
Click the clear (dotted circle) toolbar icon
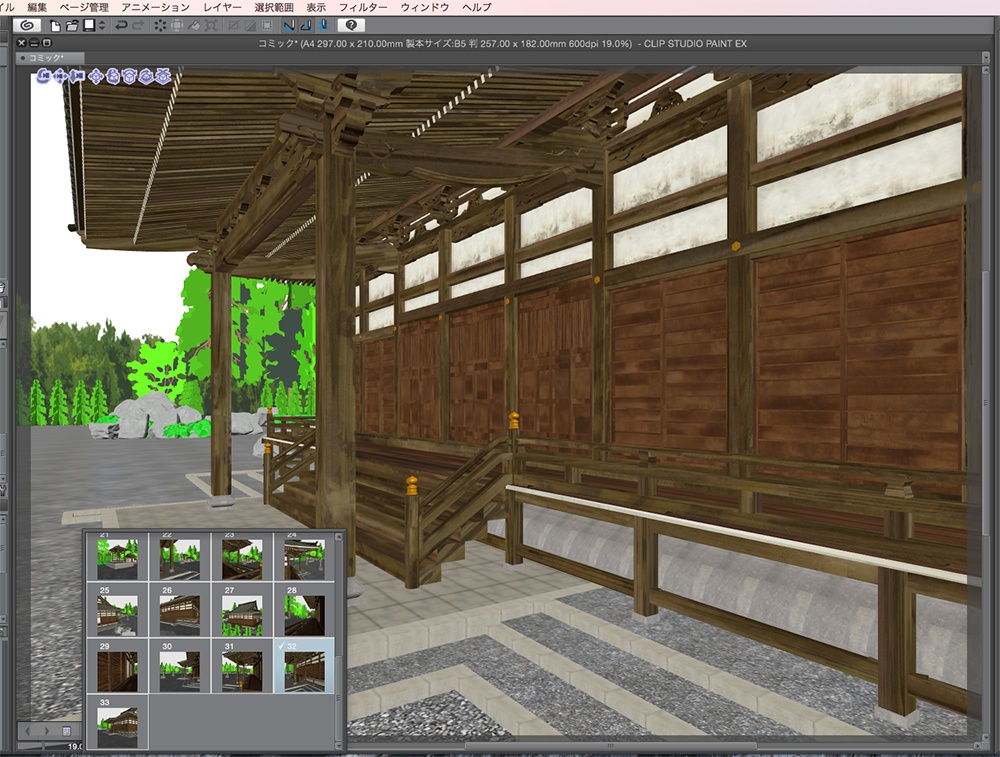[160, 26]
